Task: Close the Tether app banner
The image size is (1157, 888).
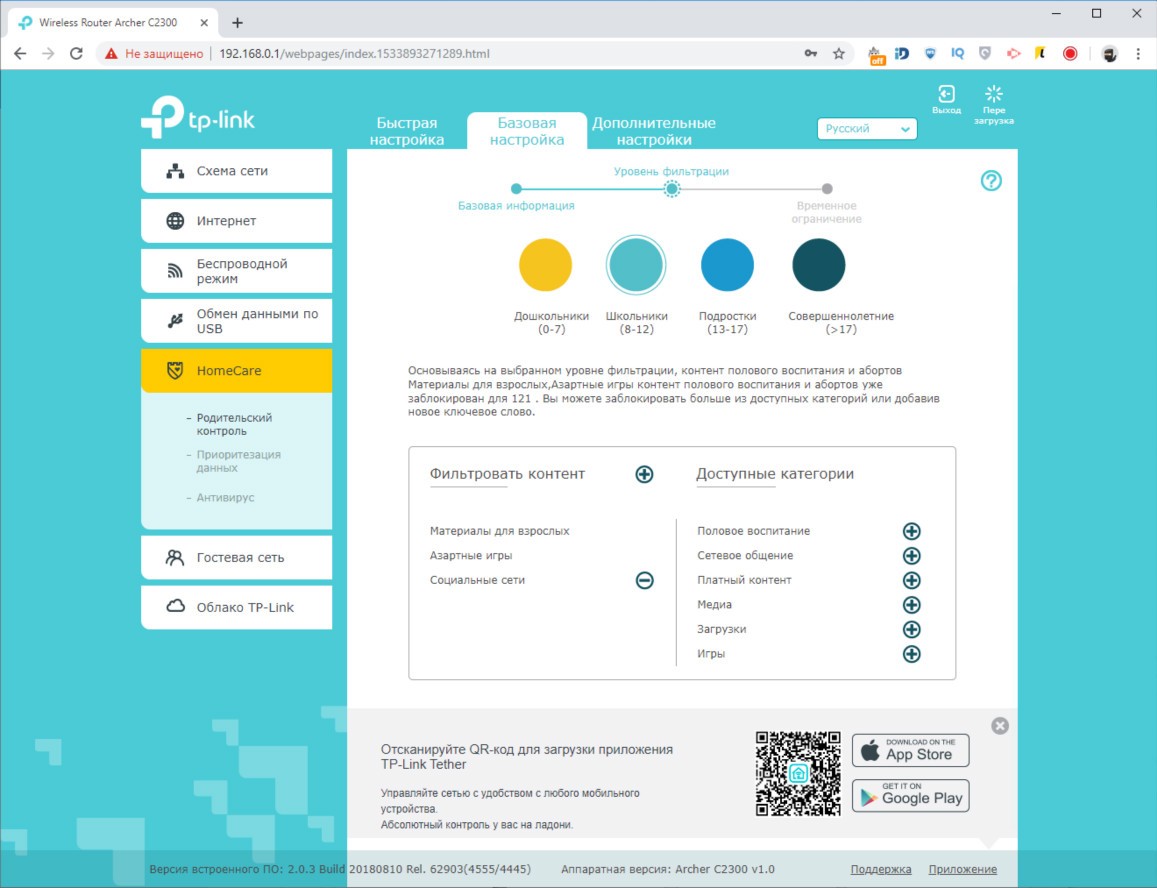Action: 1000,726
